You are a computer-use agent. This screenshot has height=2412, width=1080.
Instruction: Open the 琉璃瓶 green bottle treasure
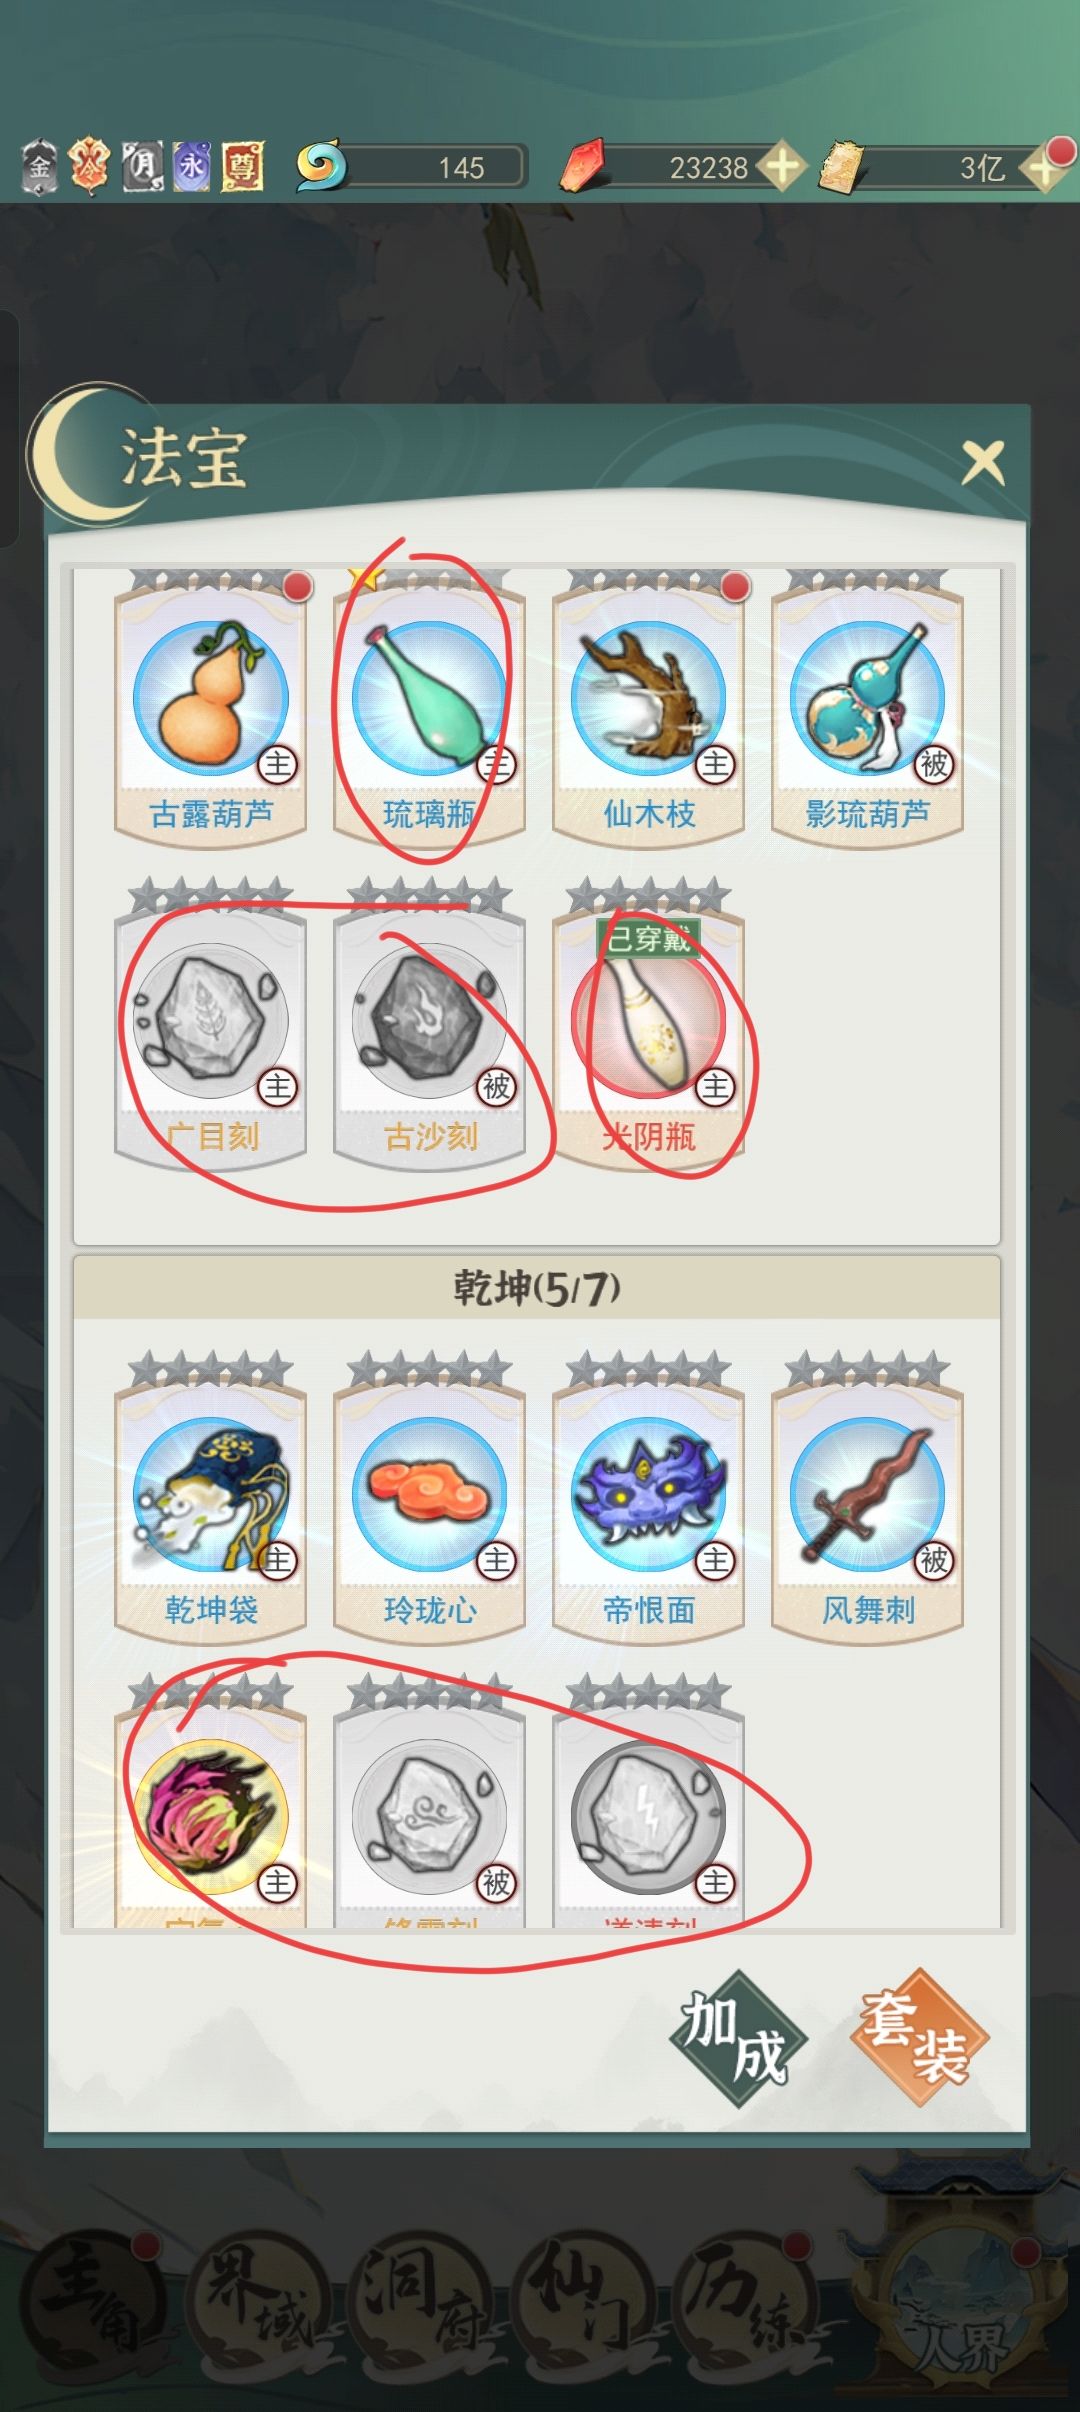[x=429, y=710]
